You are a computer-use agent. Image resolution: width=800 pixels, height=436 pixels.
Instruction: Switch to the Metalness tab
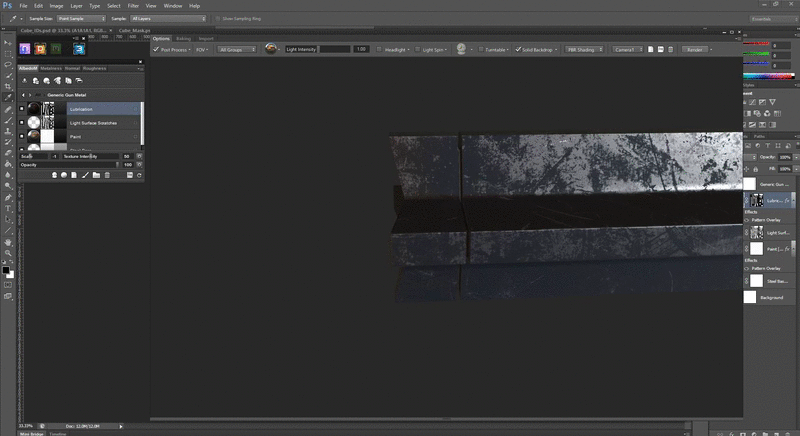click(x=51, y=68)
